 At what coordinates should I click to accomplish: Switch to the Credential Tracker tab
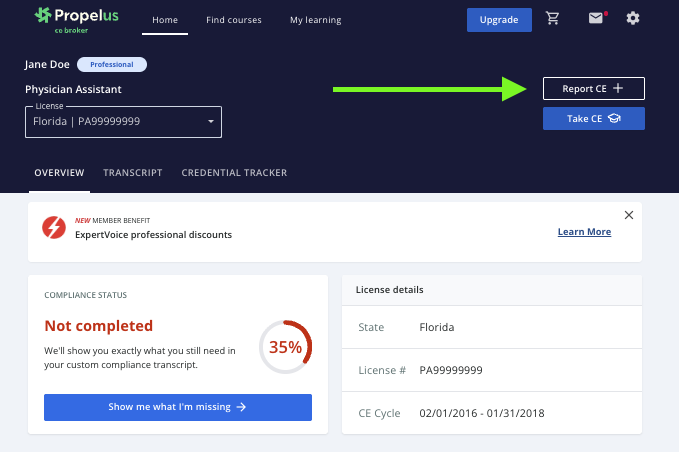coord(234,173)
